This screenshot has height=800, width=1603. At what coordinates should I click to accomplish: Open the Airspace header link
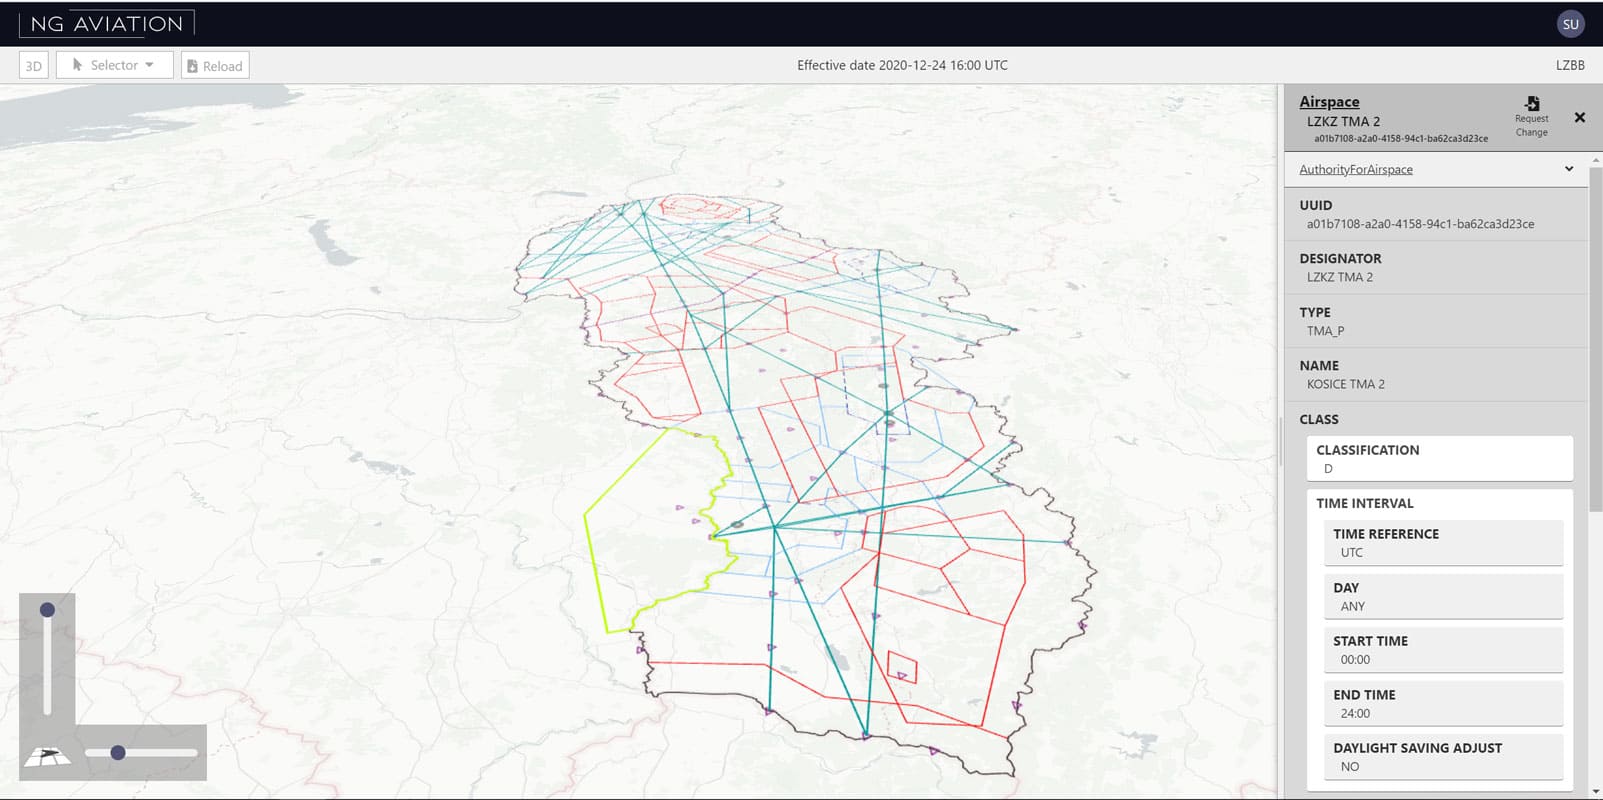pos(1329,102)
